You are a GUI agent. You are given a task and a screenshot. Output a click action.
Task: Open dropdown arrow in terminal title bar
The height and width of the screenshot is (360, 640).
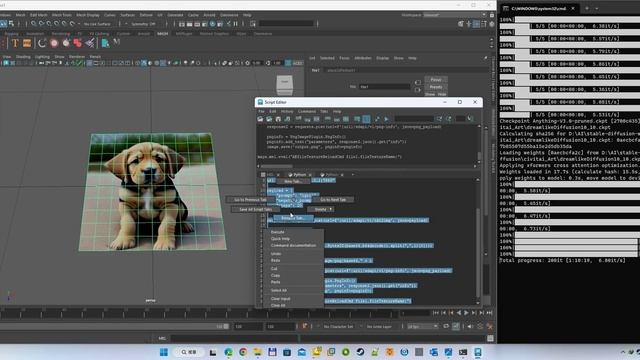pyautogui.click(x=597, y=8)
